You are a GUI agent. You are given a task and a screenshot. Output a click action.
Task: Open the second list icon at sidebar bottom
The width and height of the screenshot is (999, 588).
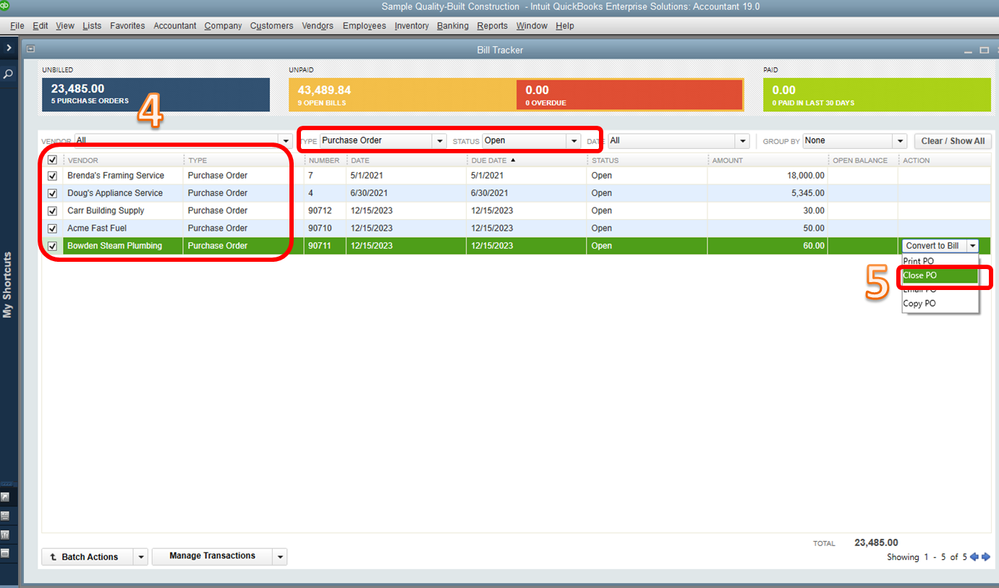[5, 516]
